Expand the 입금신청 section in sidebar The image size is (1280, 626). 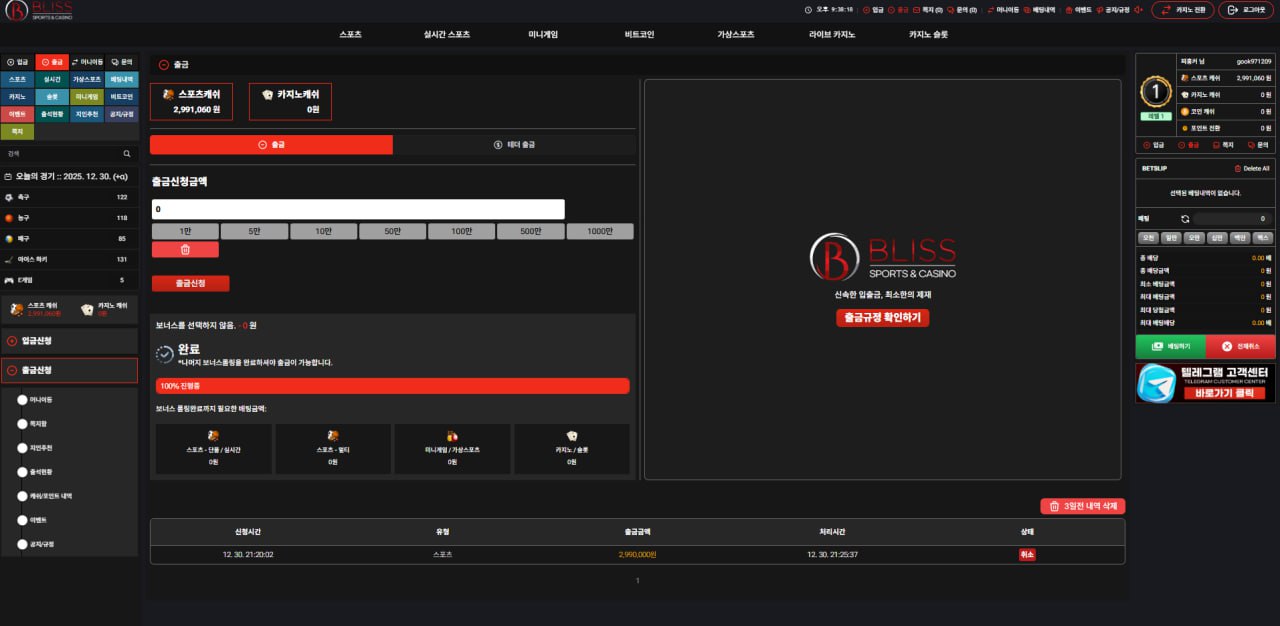(x=70, y=341)
